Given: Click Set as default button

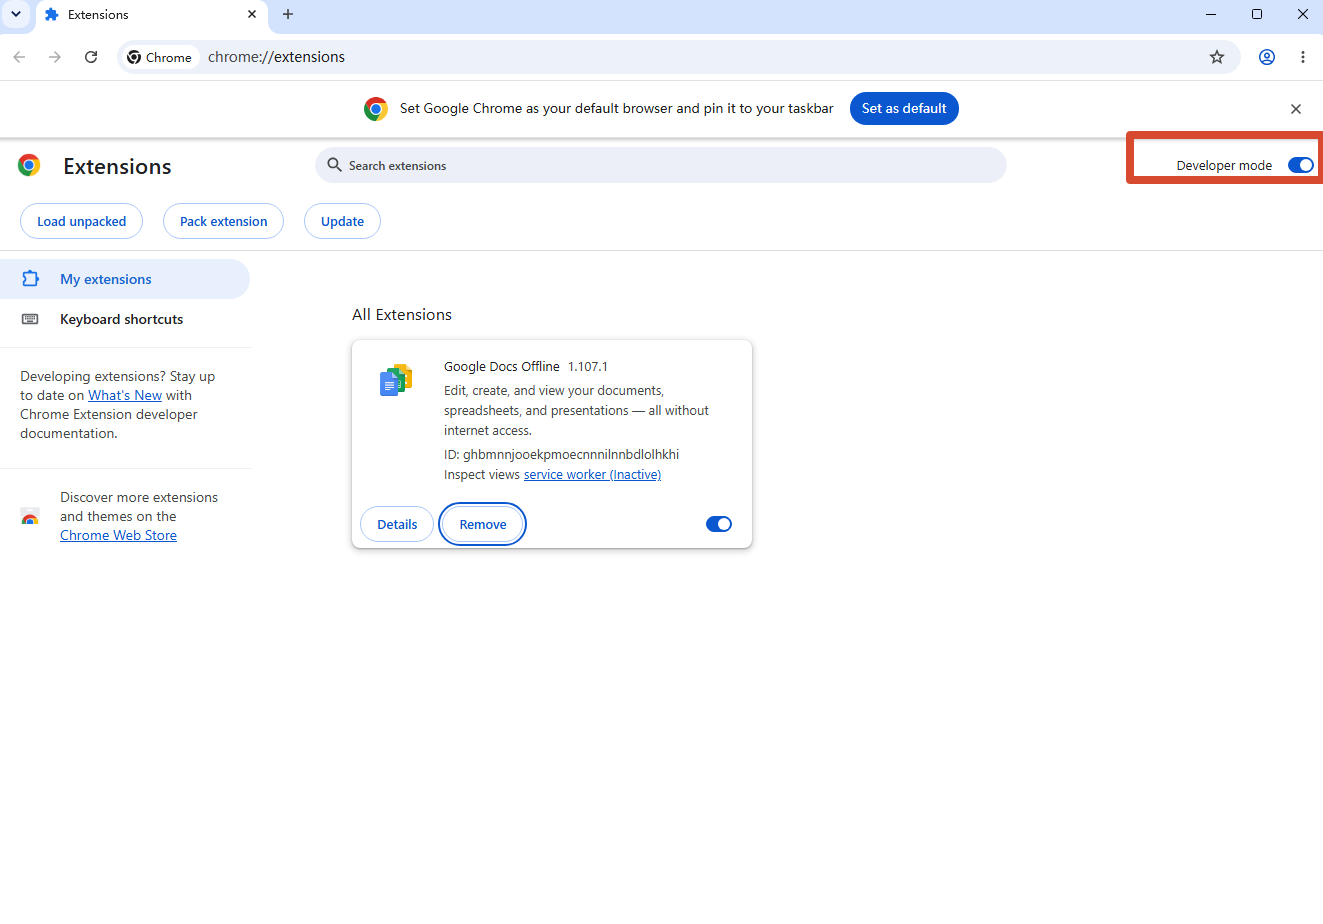Looking at the screenshot, I should [904, 109].
